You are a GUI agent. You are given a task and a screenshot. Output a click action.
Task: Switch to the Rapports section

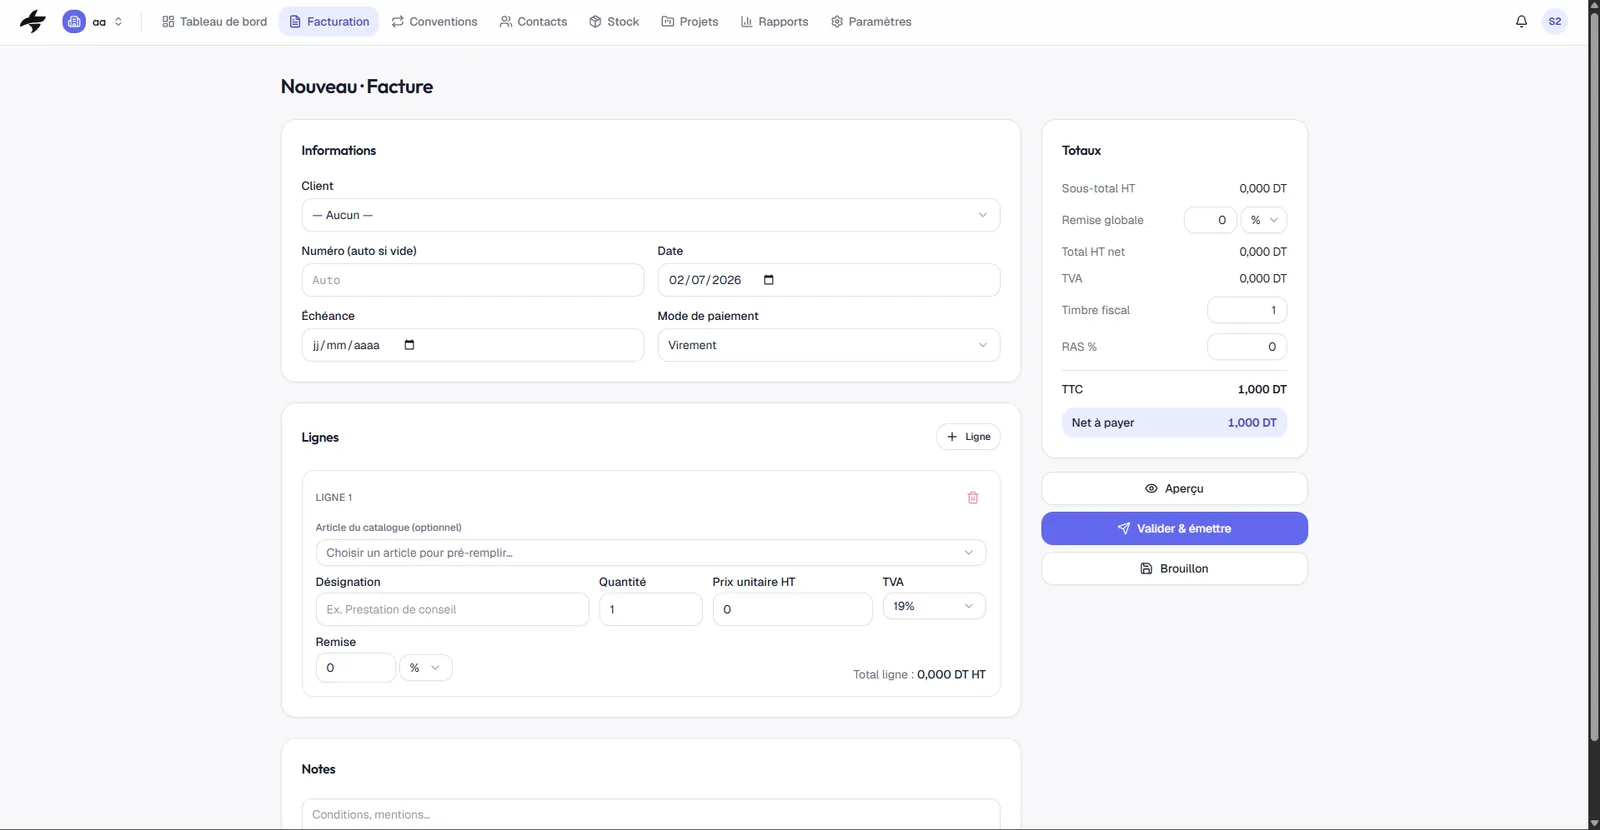tap(774, 21)
